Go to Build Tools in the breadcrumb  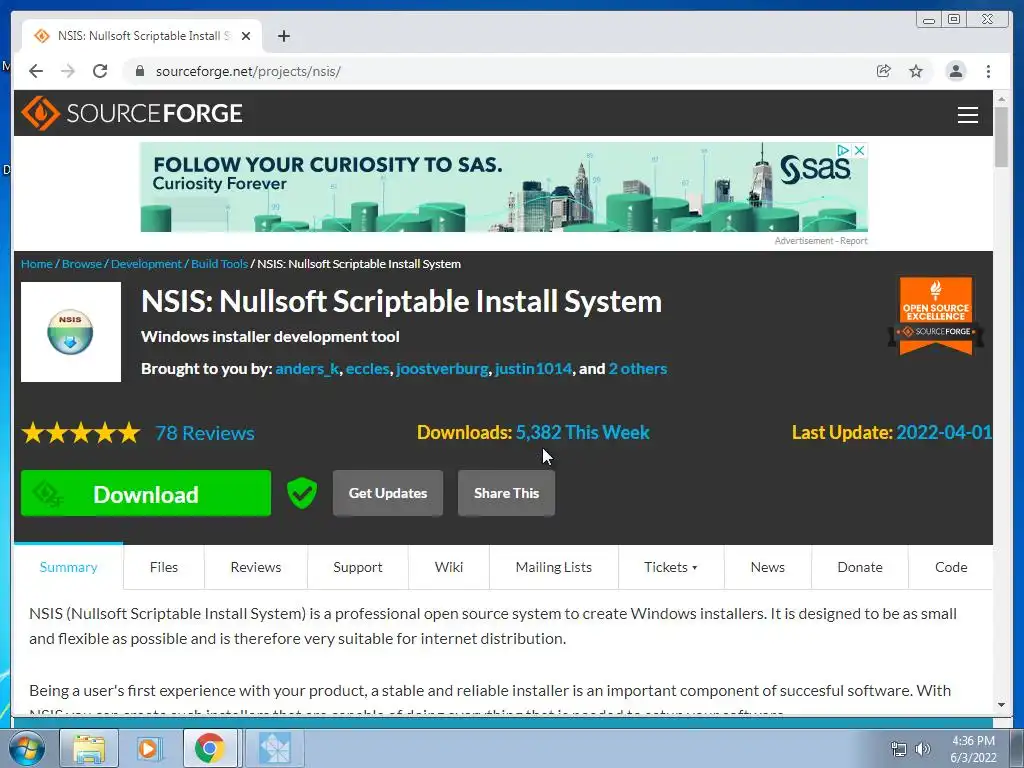pyautogui.click(x=219, y=264)
